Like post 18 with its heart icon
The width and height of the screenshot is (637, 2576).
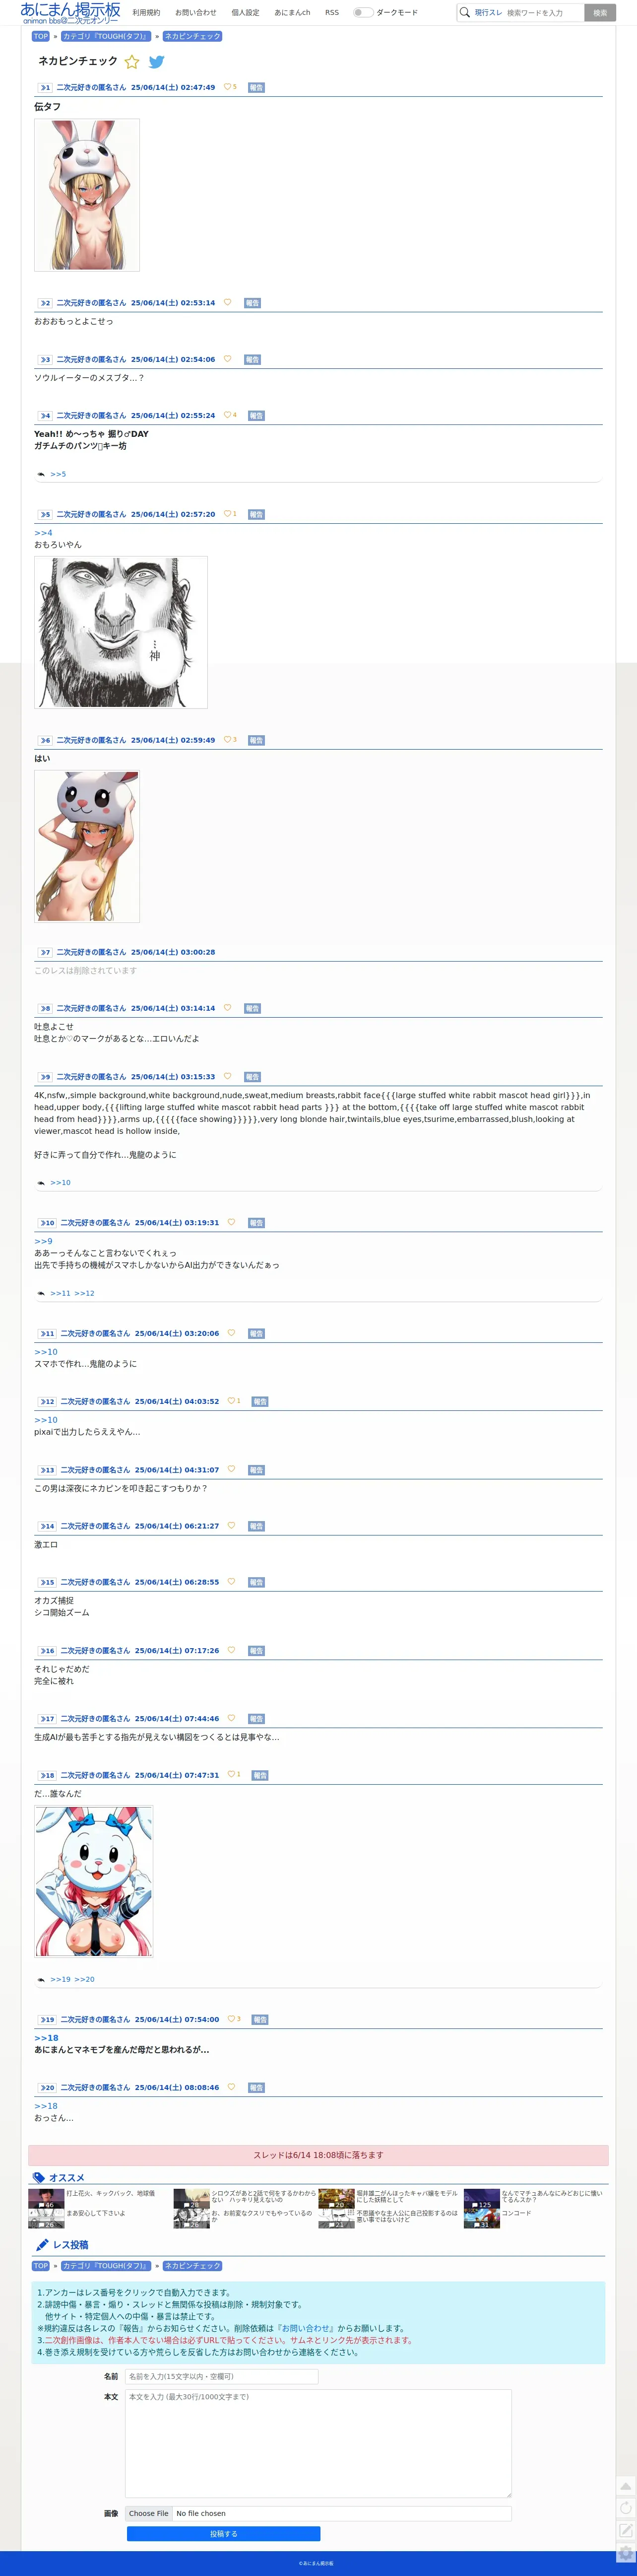(x=231, y=1774)
